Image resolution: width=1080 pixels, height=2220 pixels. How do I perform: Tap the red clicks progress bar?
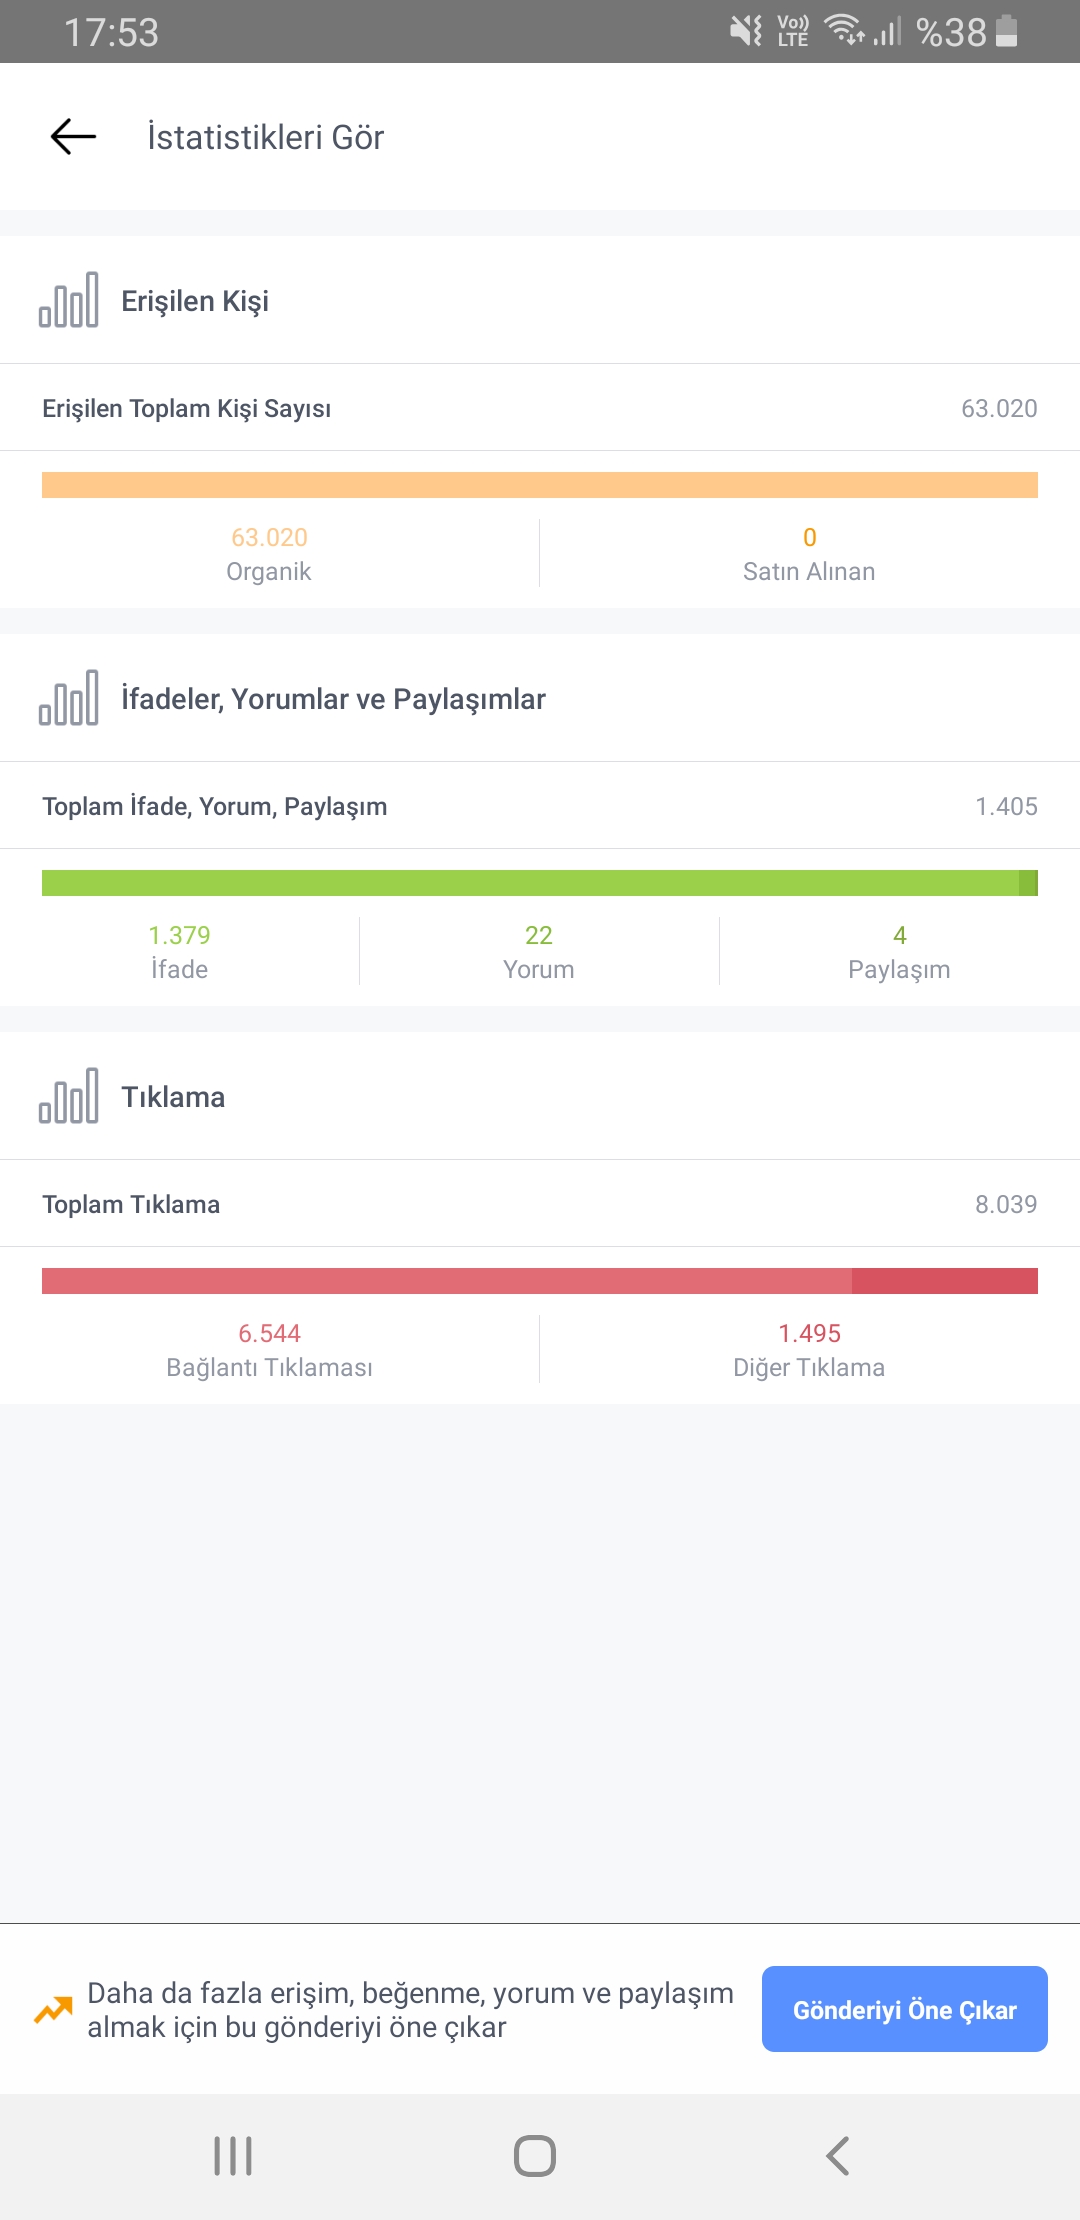pos(540,1281)
